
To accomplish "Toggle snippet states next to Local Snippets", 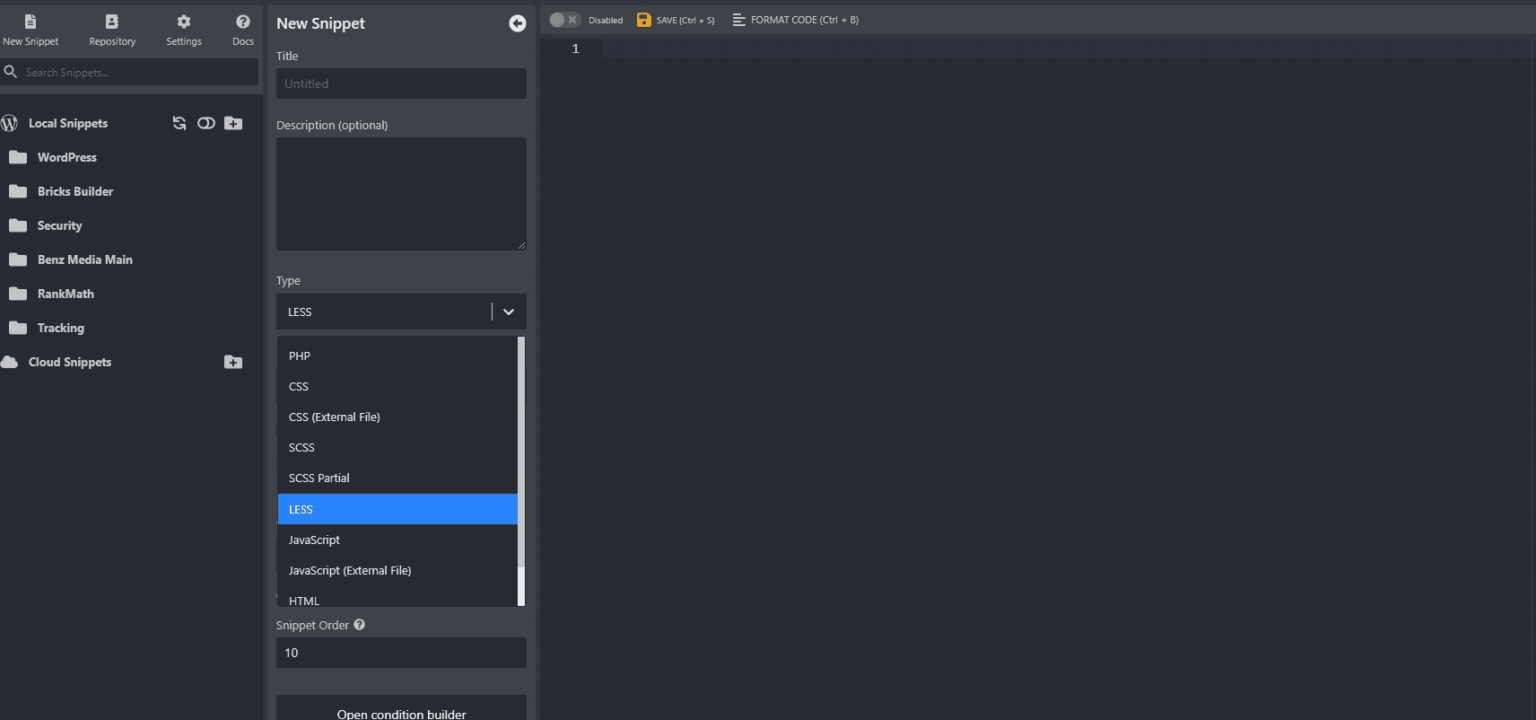I will 206,122.
